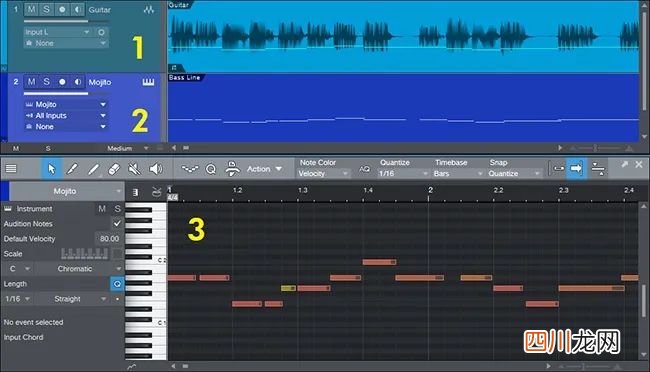Image resolution: width=650 pixels, height=372 pixels.
Task: Uncheck the Audition Notes checkbox
Action: [117, 224]
